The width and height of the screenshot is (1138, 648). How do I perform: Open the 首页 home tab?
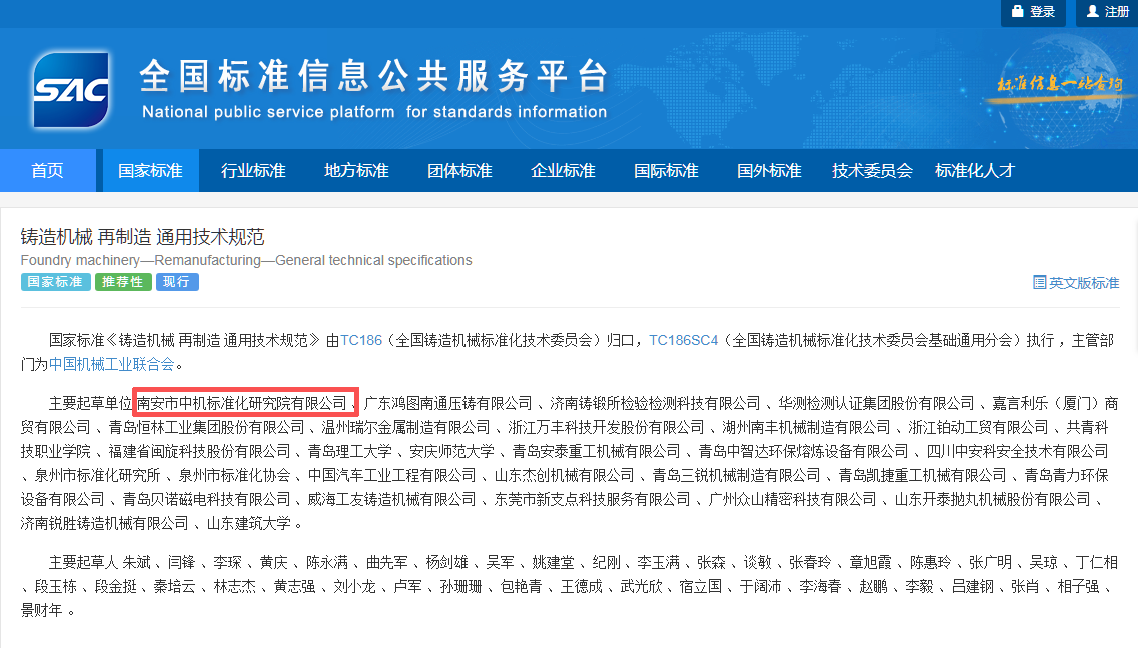47,170
